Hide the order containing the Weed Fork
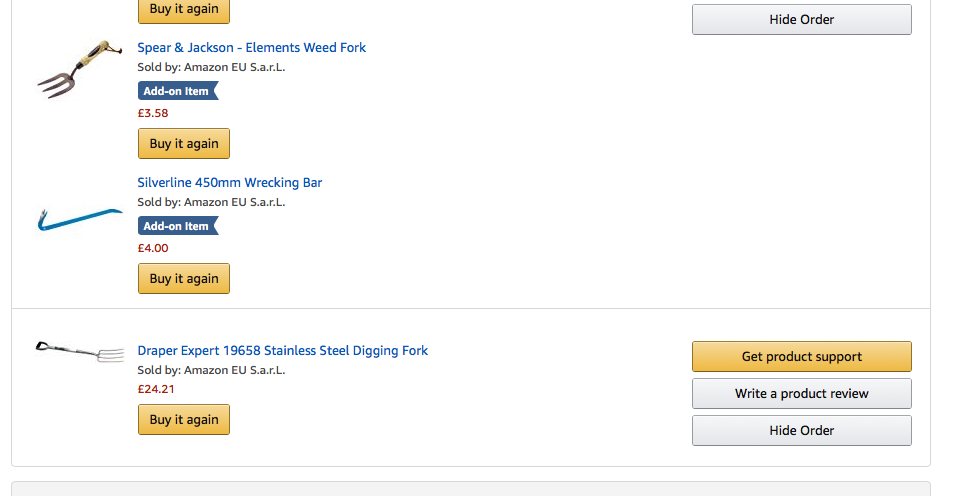This screenshot has height=496, width=970. click(x=801, y=19)
